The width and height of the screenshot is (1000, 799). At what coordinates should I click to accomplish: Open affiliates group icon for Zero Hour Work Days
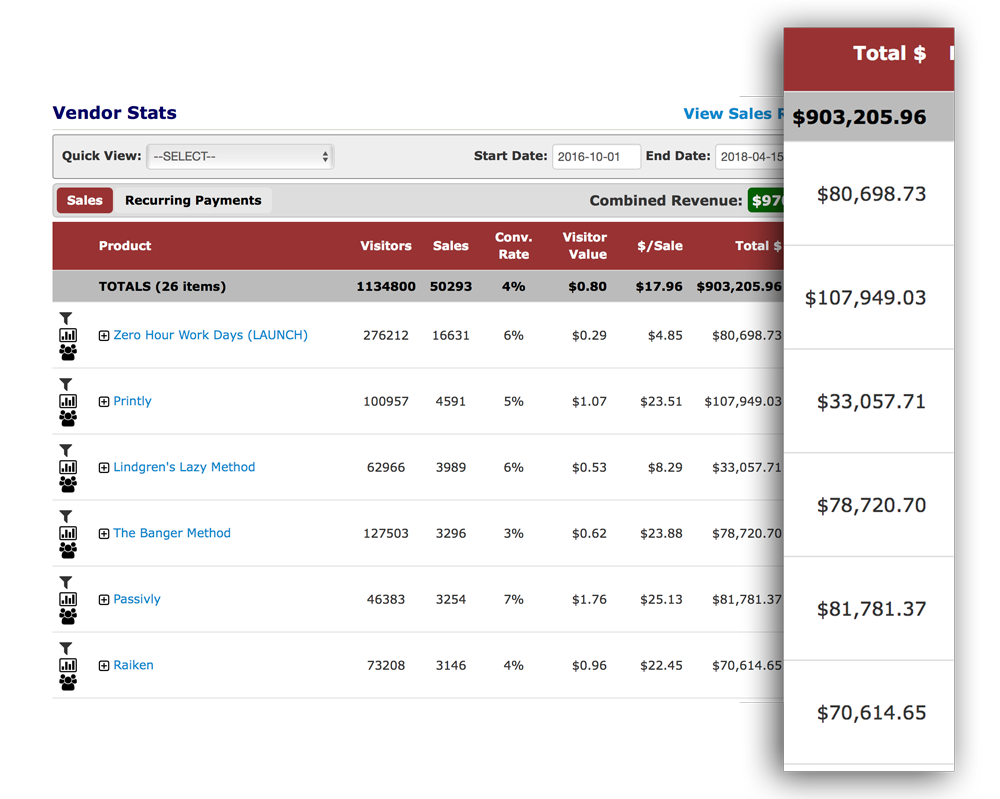(x=68, y=352)
